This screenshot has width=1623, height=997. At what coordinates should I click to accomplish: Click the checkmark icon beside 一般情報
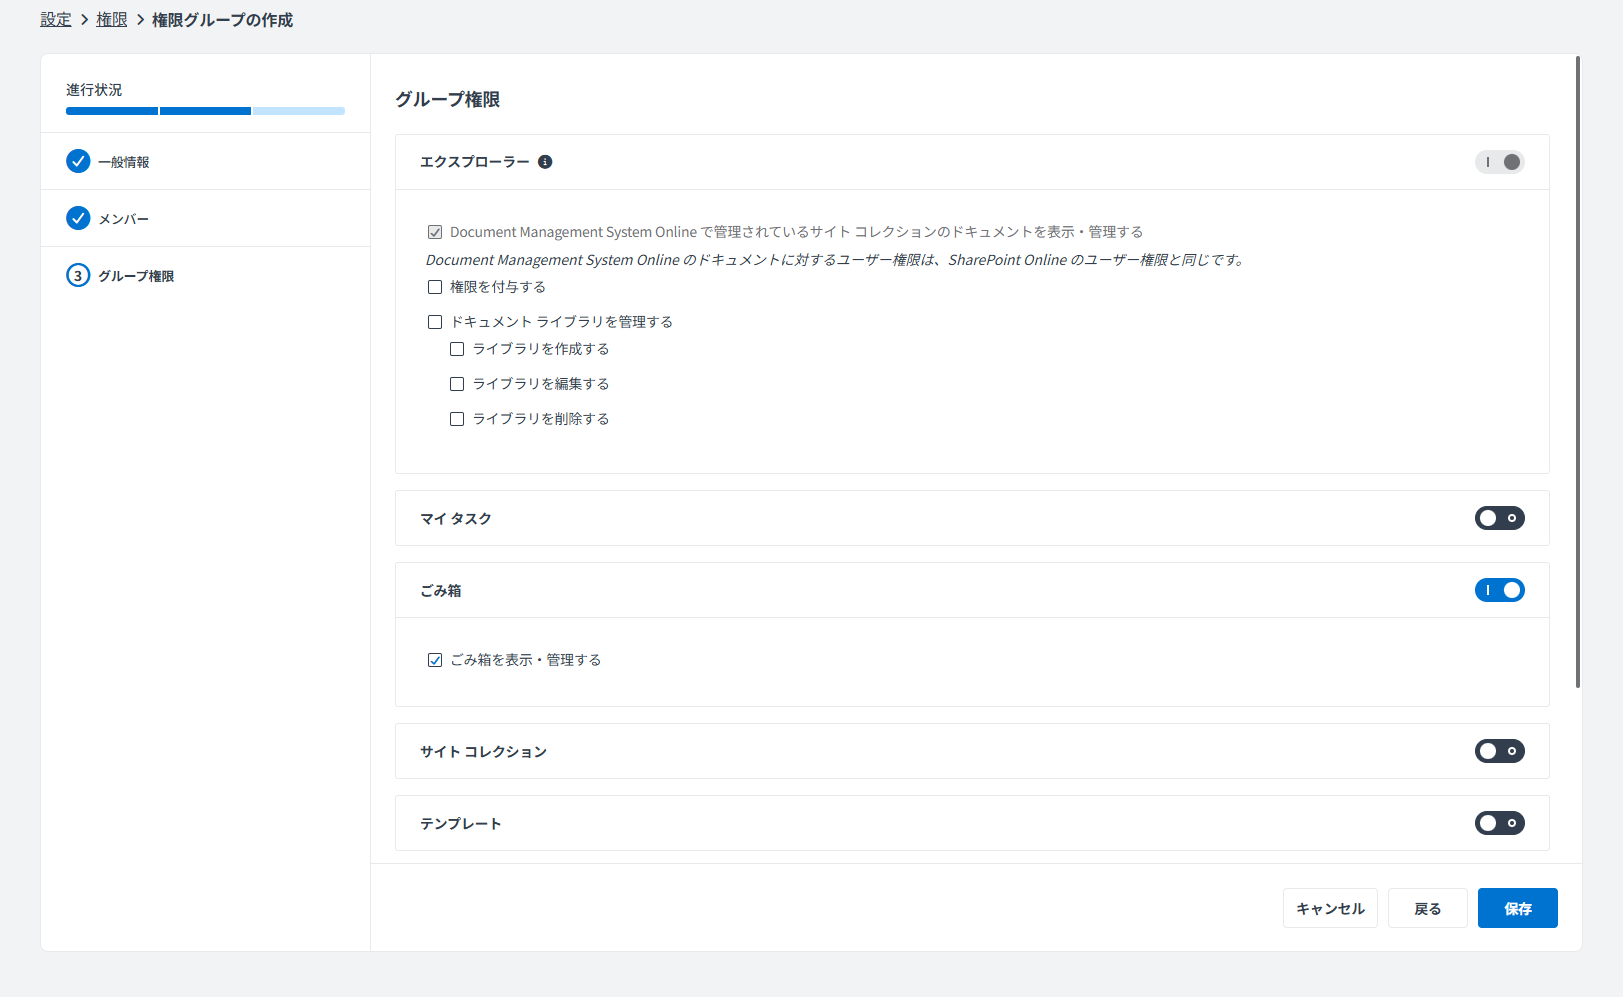(x=78, y=161)
